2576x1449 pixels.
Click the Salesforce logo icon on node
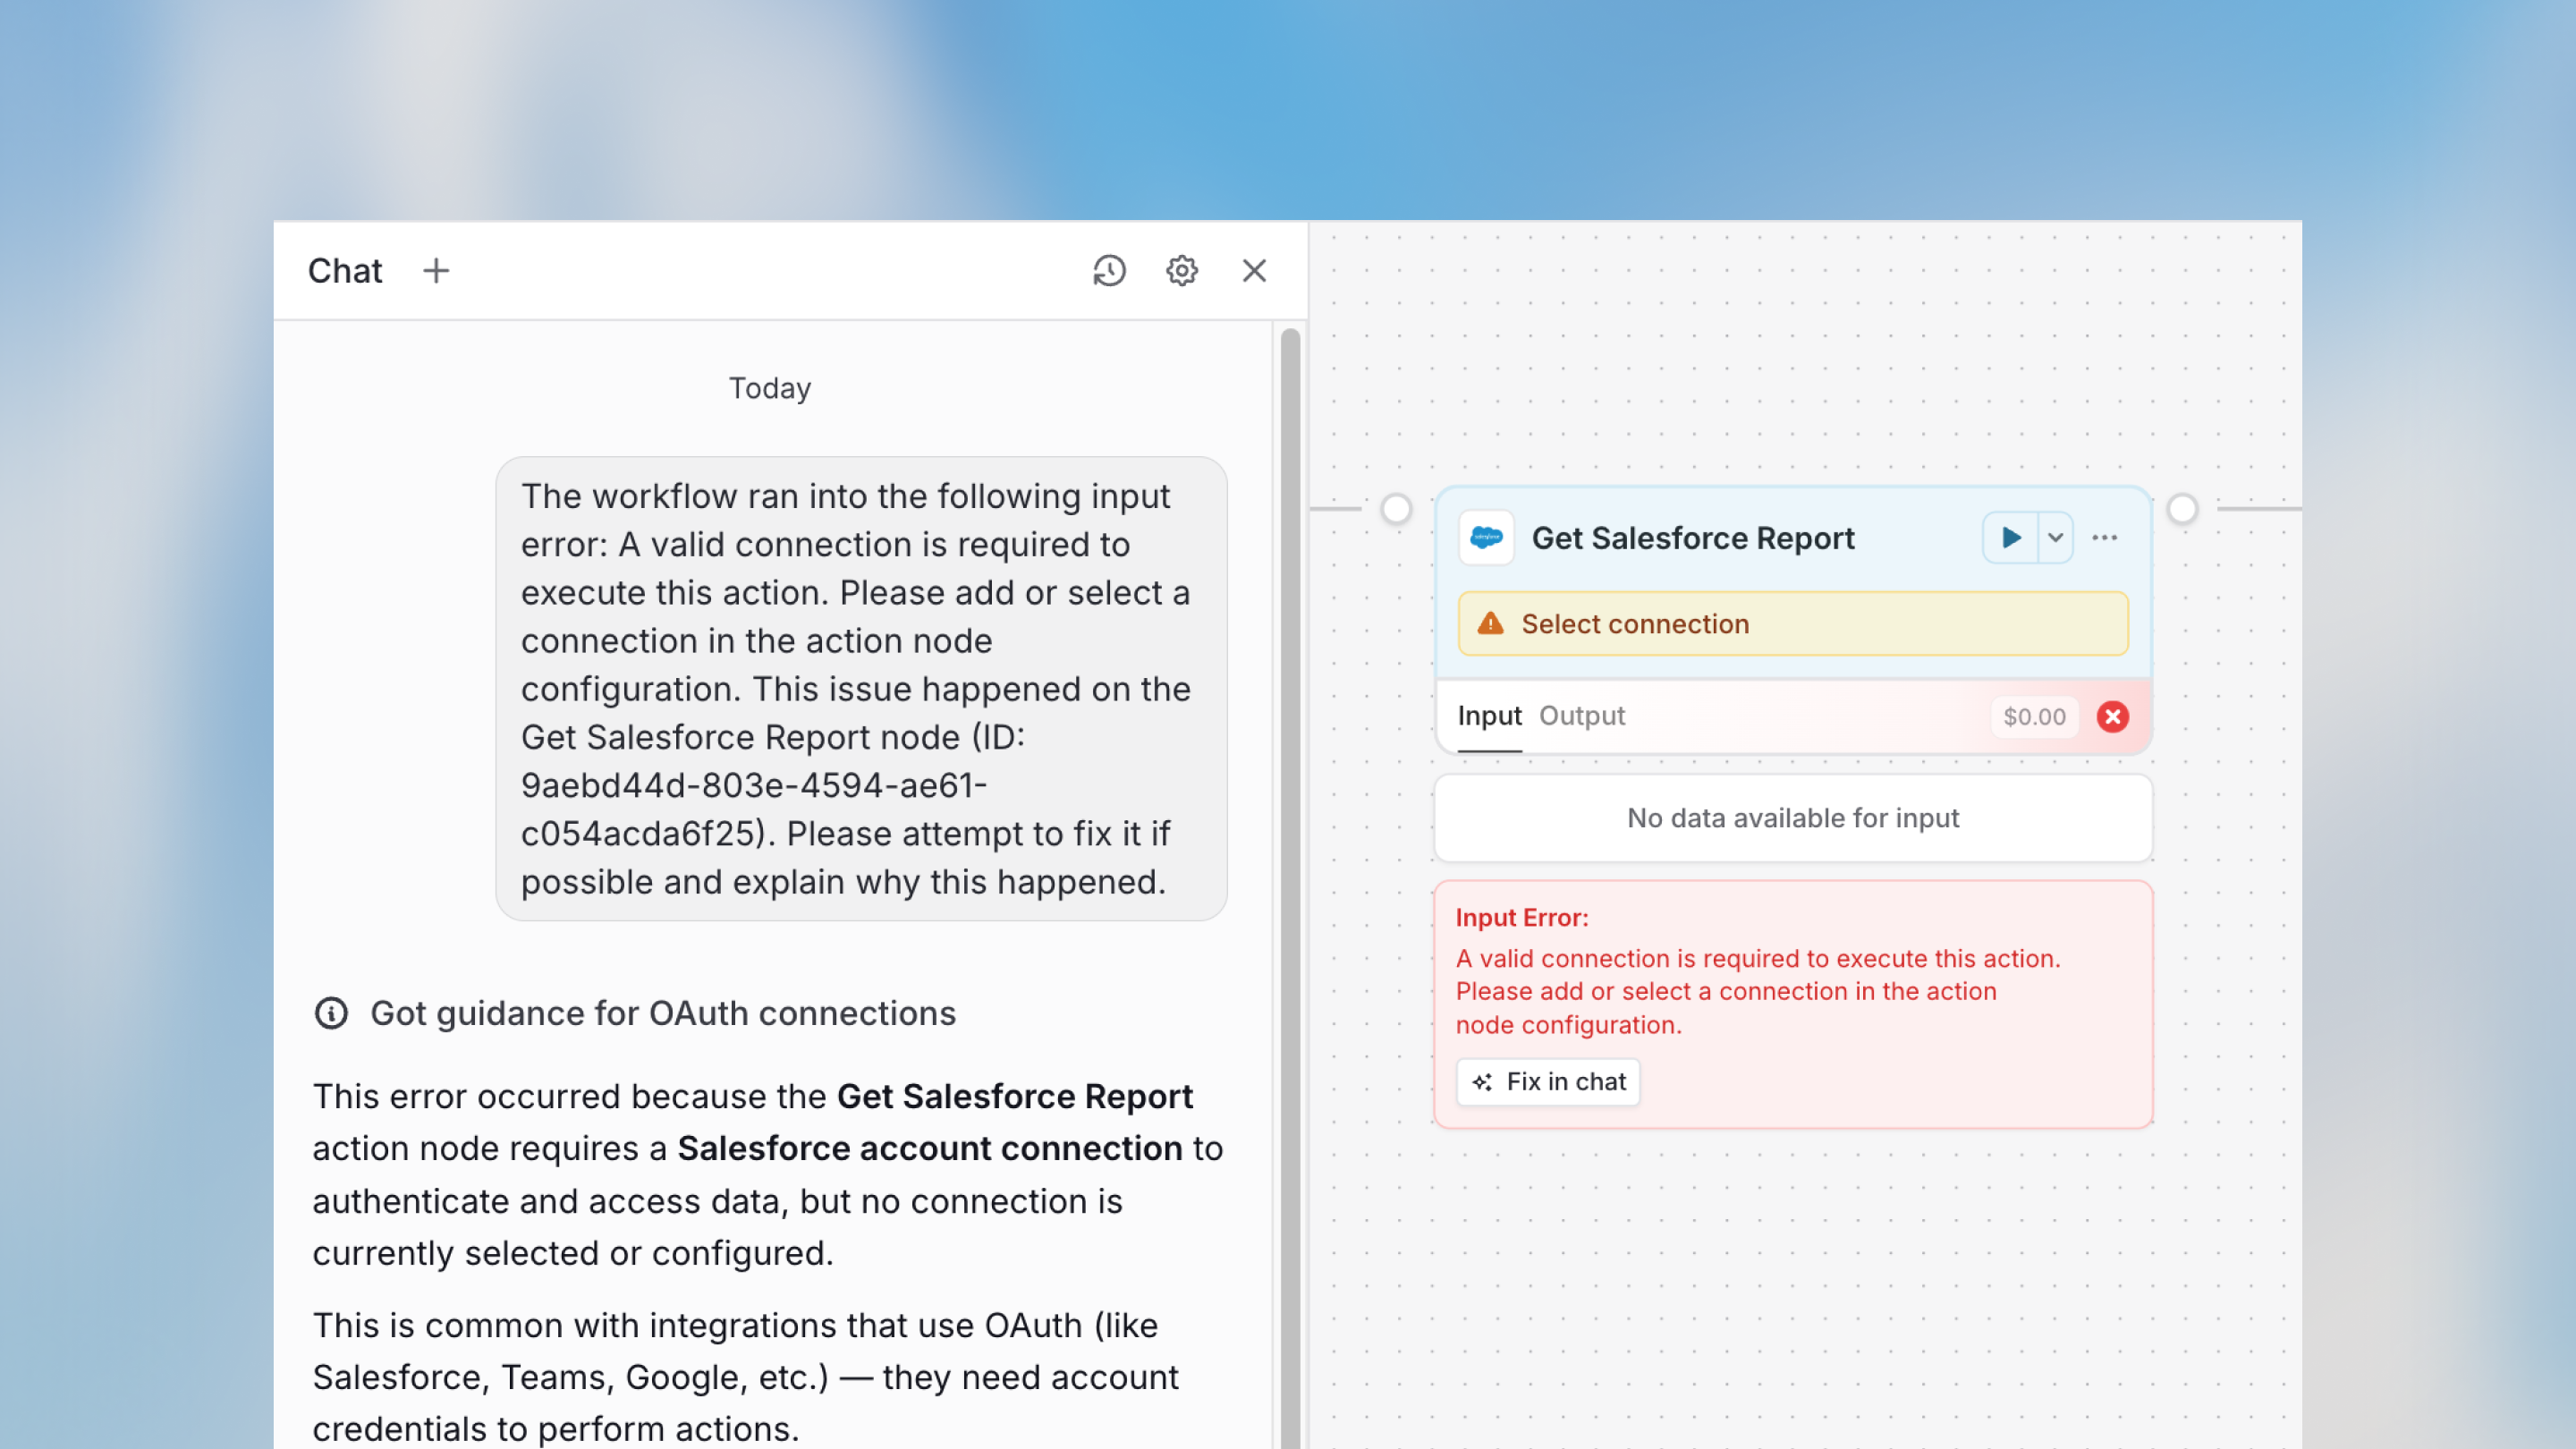pyautogui.click(x=1486, y=538)
